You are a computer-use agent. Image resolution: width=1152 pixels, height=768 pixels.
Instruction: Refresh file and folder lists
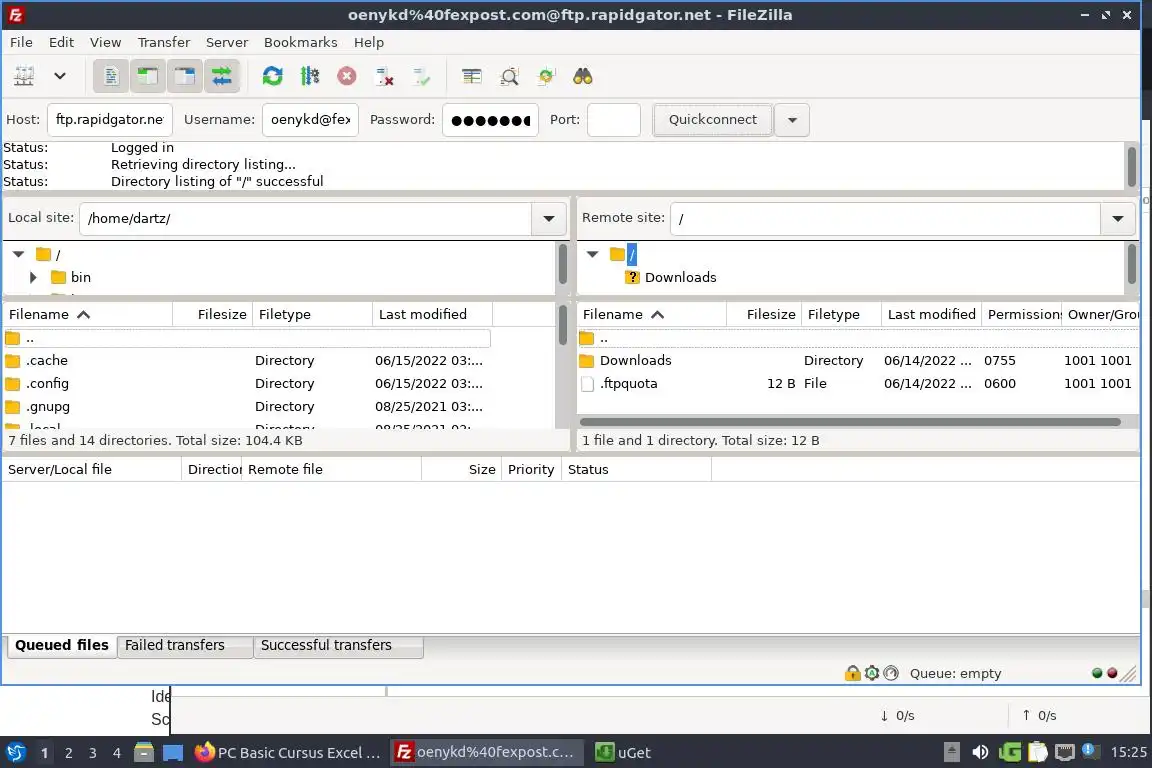tap(273, 76)
